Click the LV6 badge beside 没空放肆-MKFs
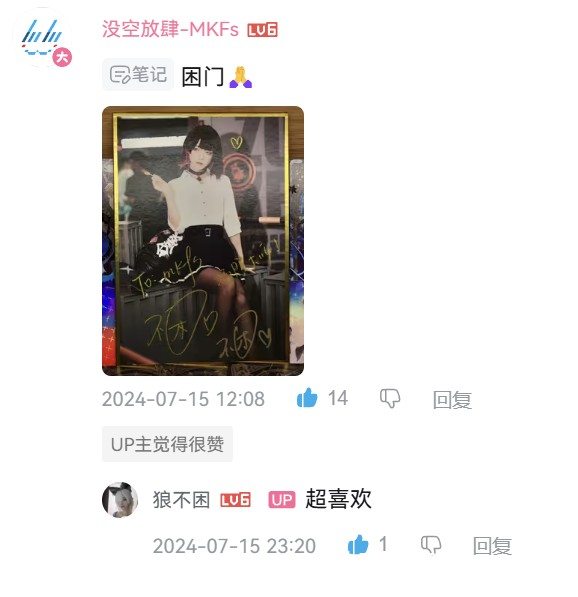 pos(262,30)
